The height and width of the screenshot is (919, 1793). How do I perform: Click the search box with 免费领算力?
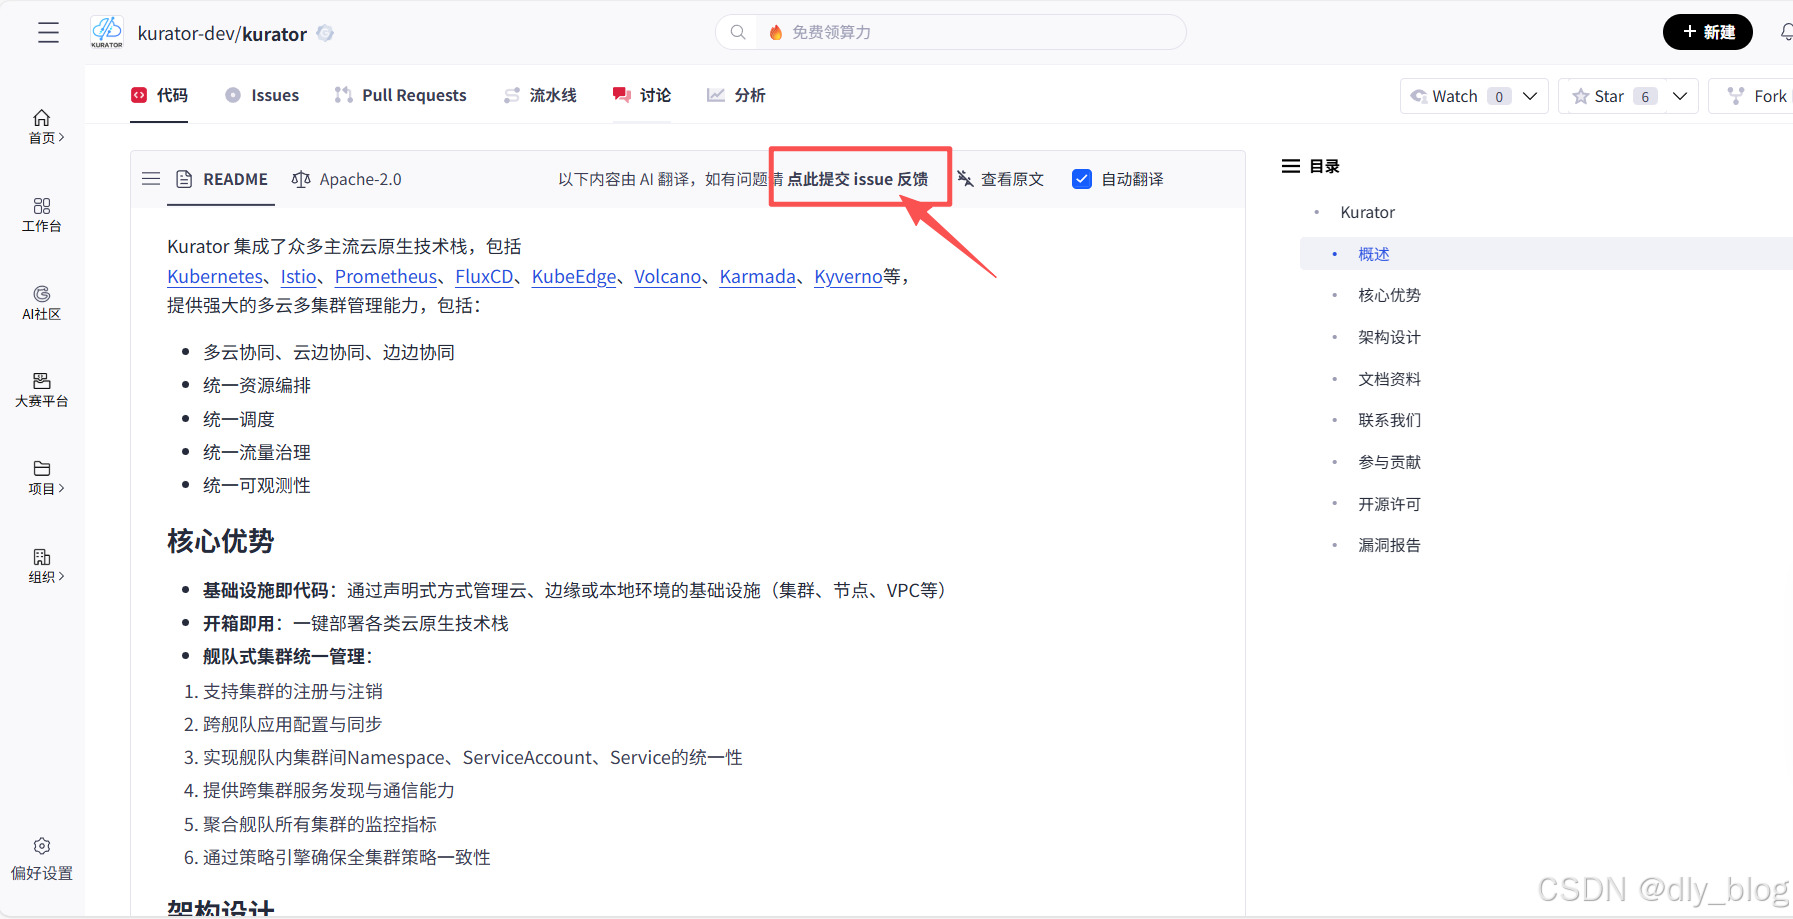click(950, 32)
